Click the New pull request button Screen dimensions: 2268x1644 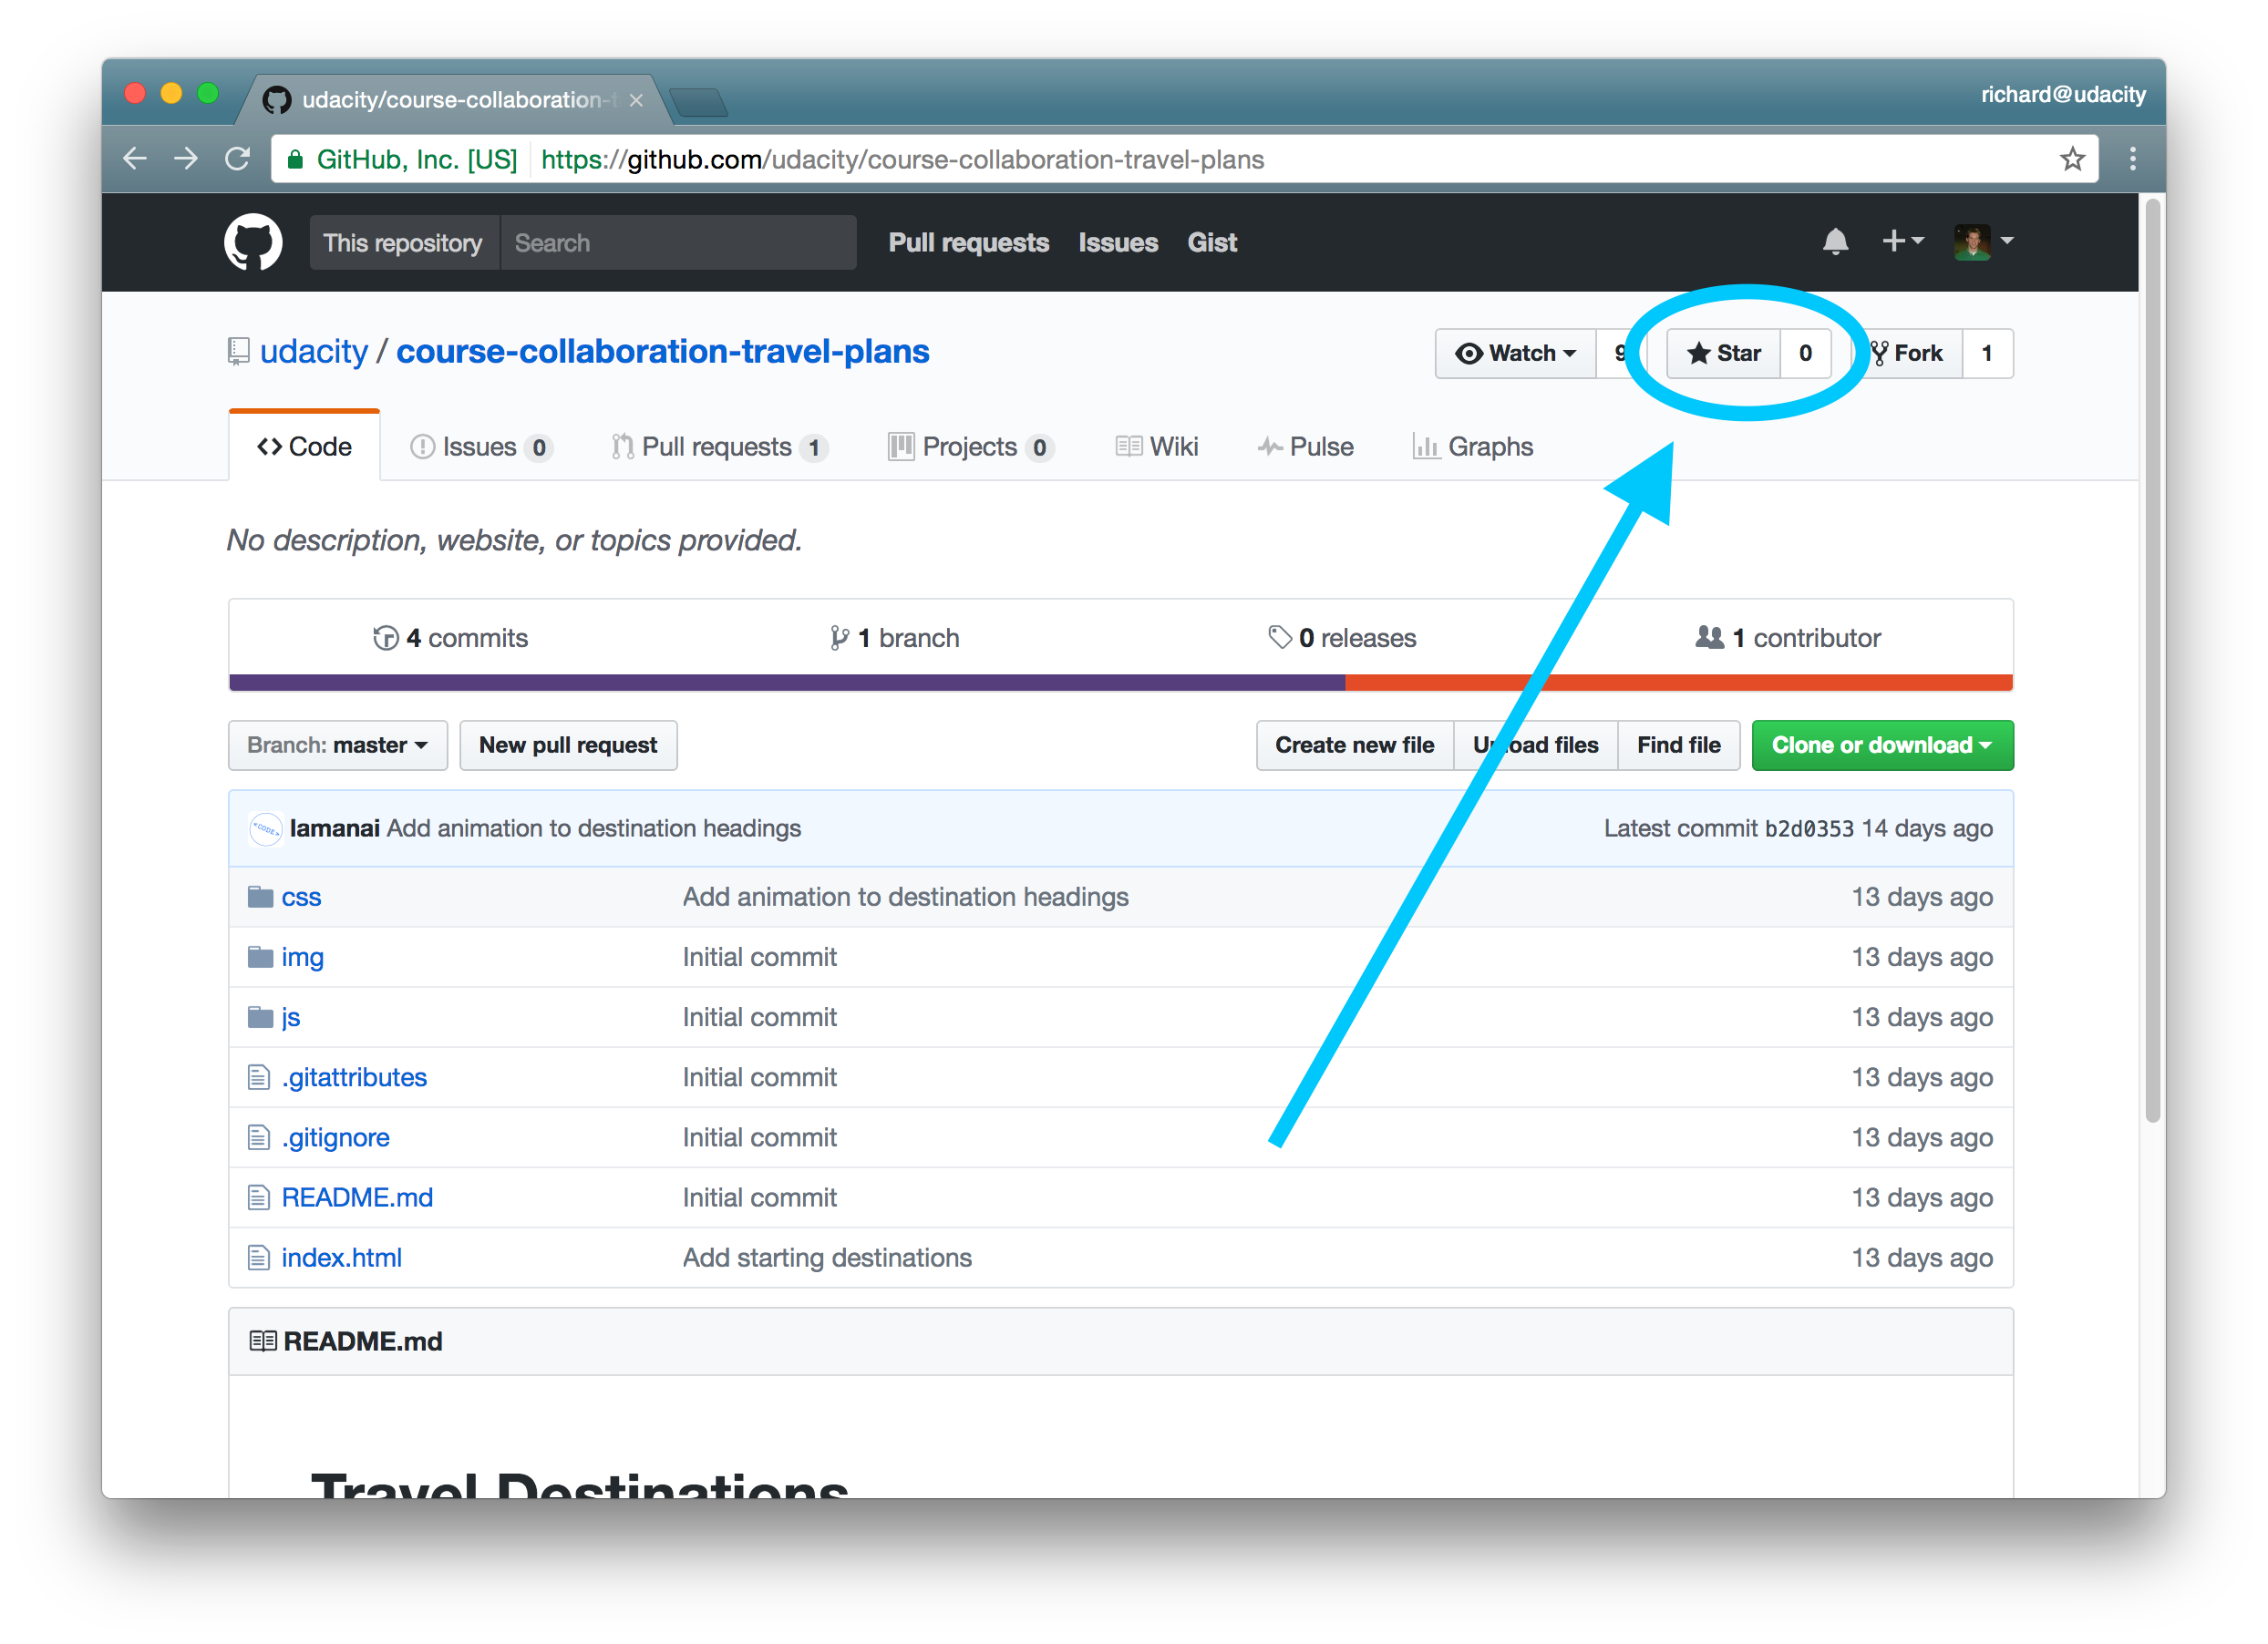pyautogui.click(x=568, y=745)
